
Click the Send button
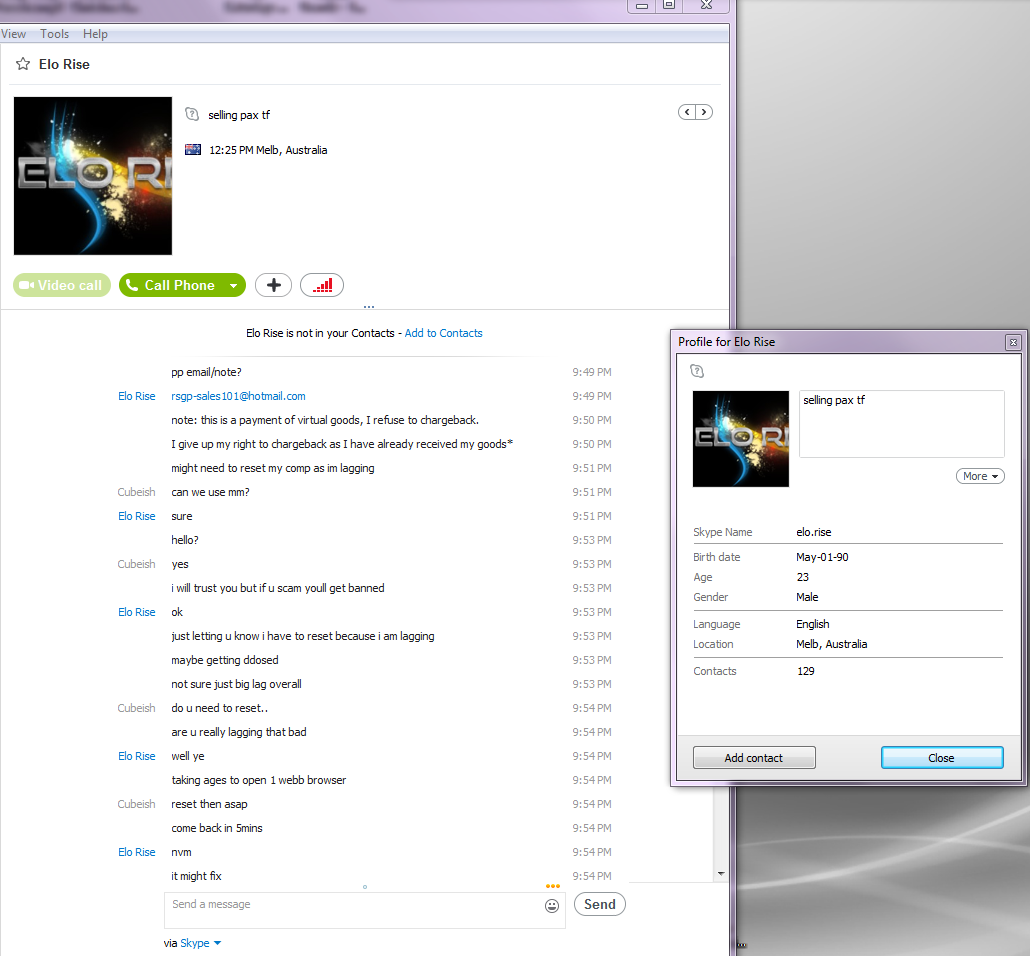[x=600, y=904]
